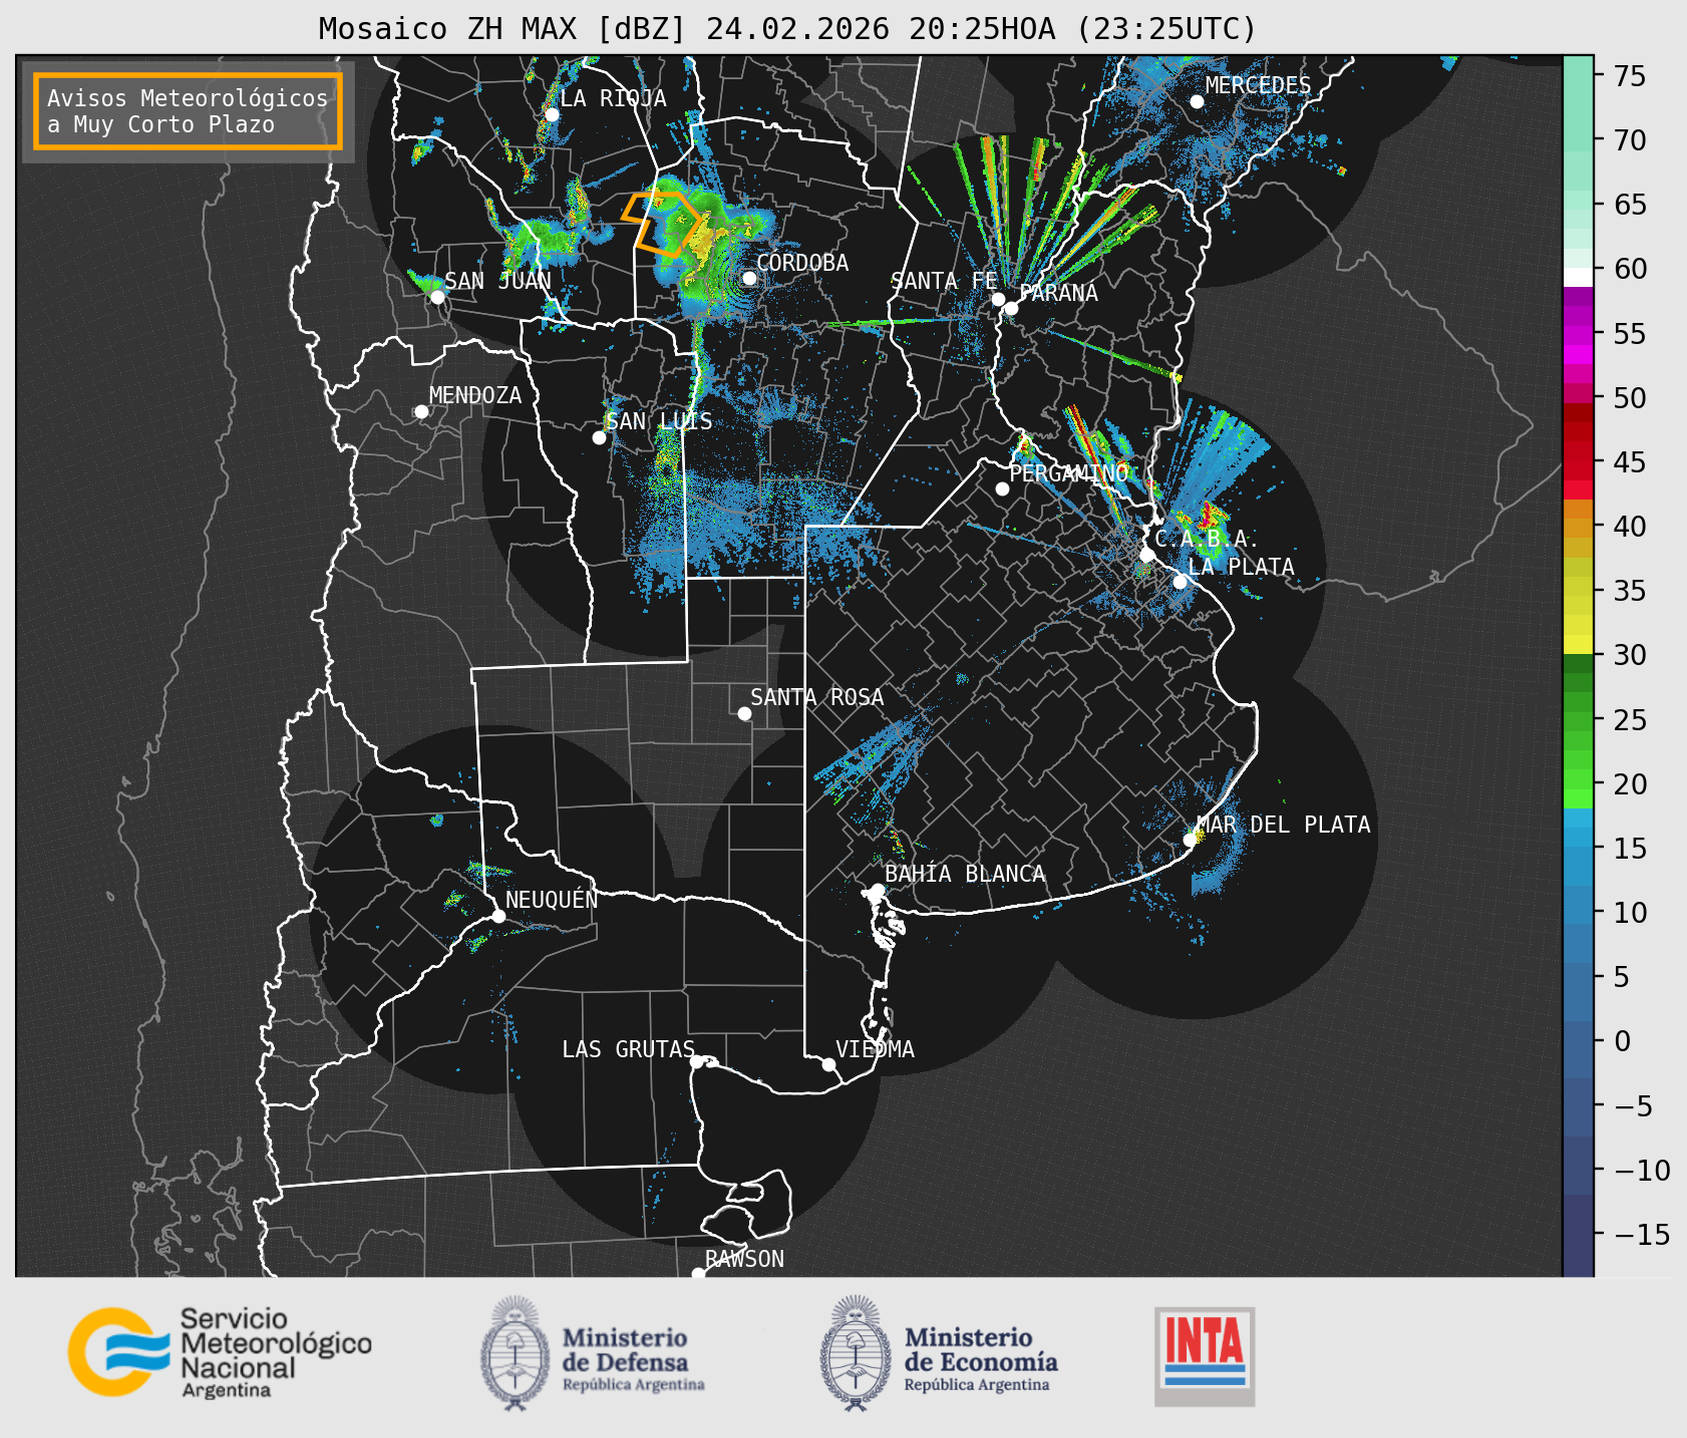Click the 20 dBZ green color band
Viewport: 1687px width, 1438px height.
[x=1577, y=785]
